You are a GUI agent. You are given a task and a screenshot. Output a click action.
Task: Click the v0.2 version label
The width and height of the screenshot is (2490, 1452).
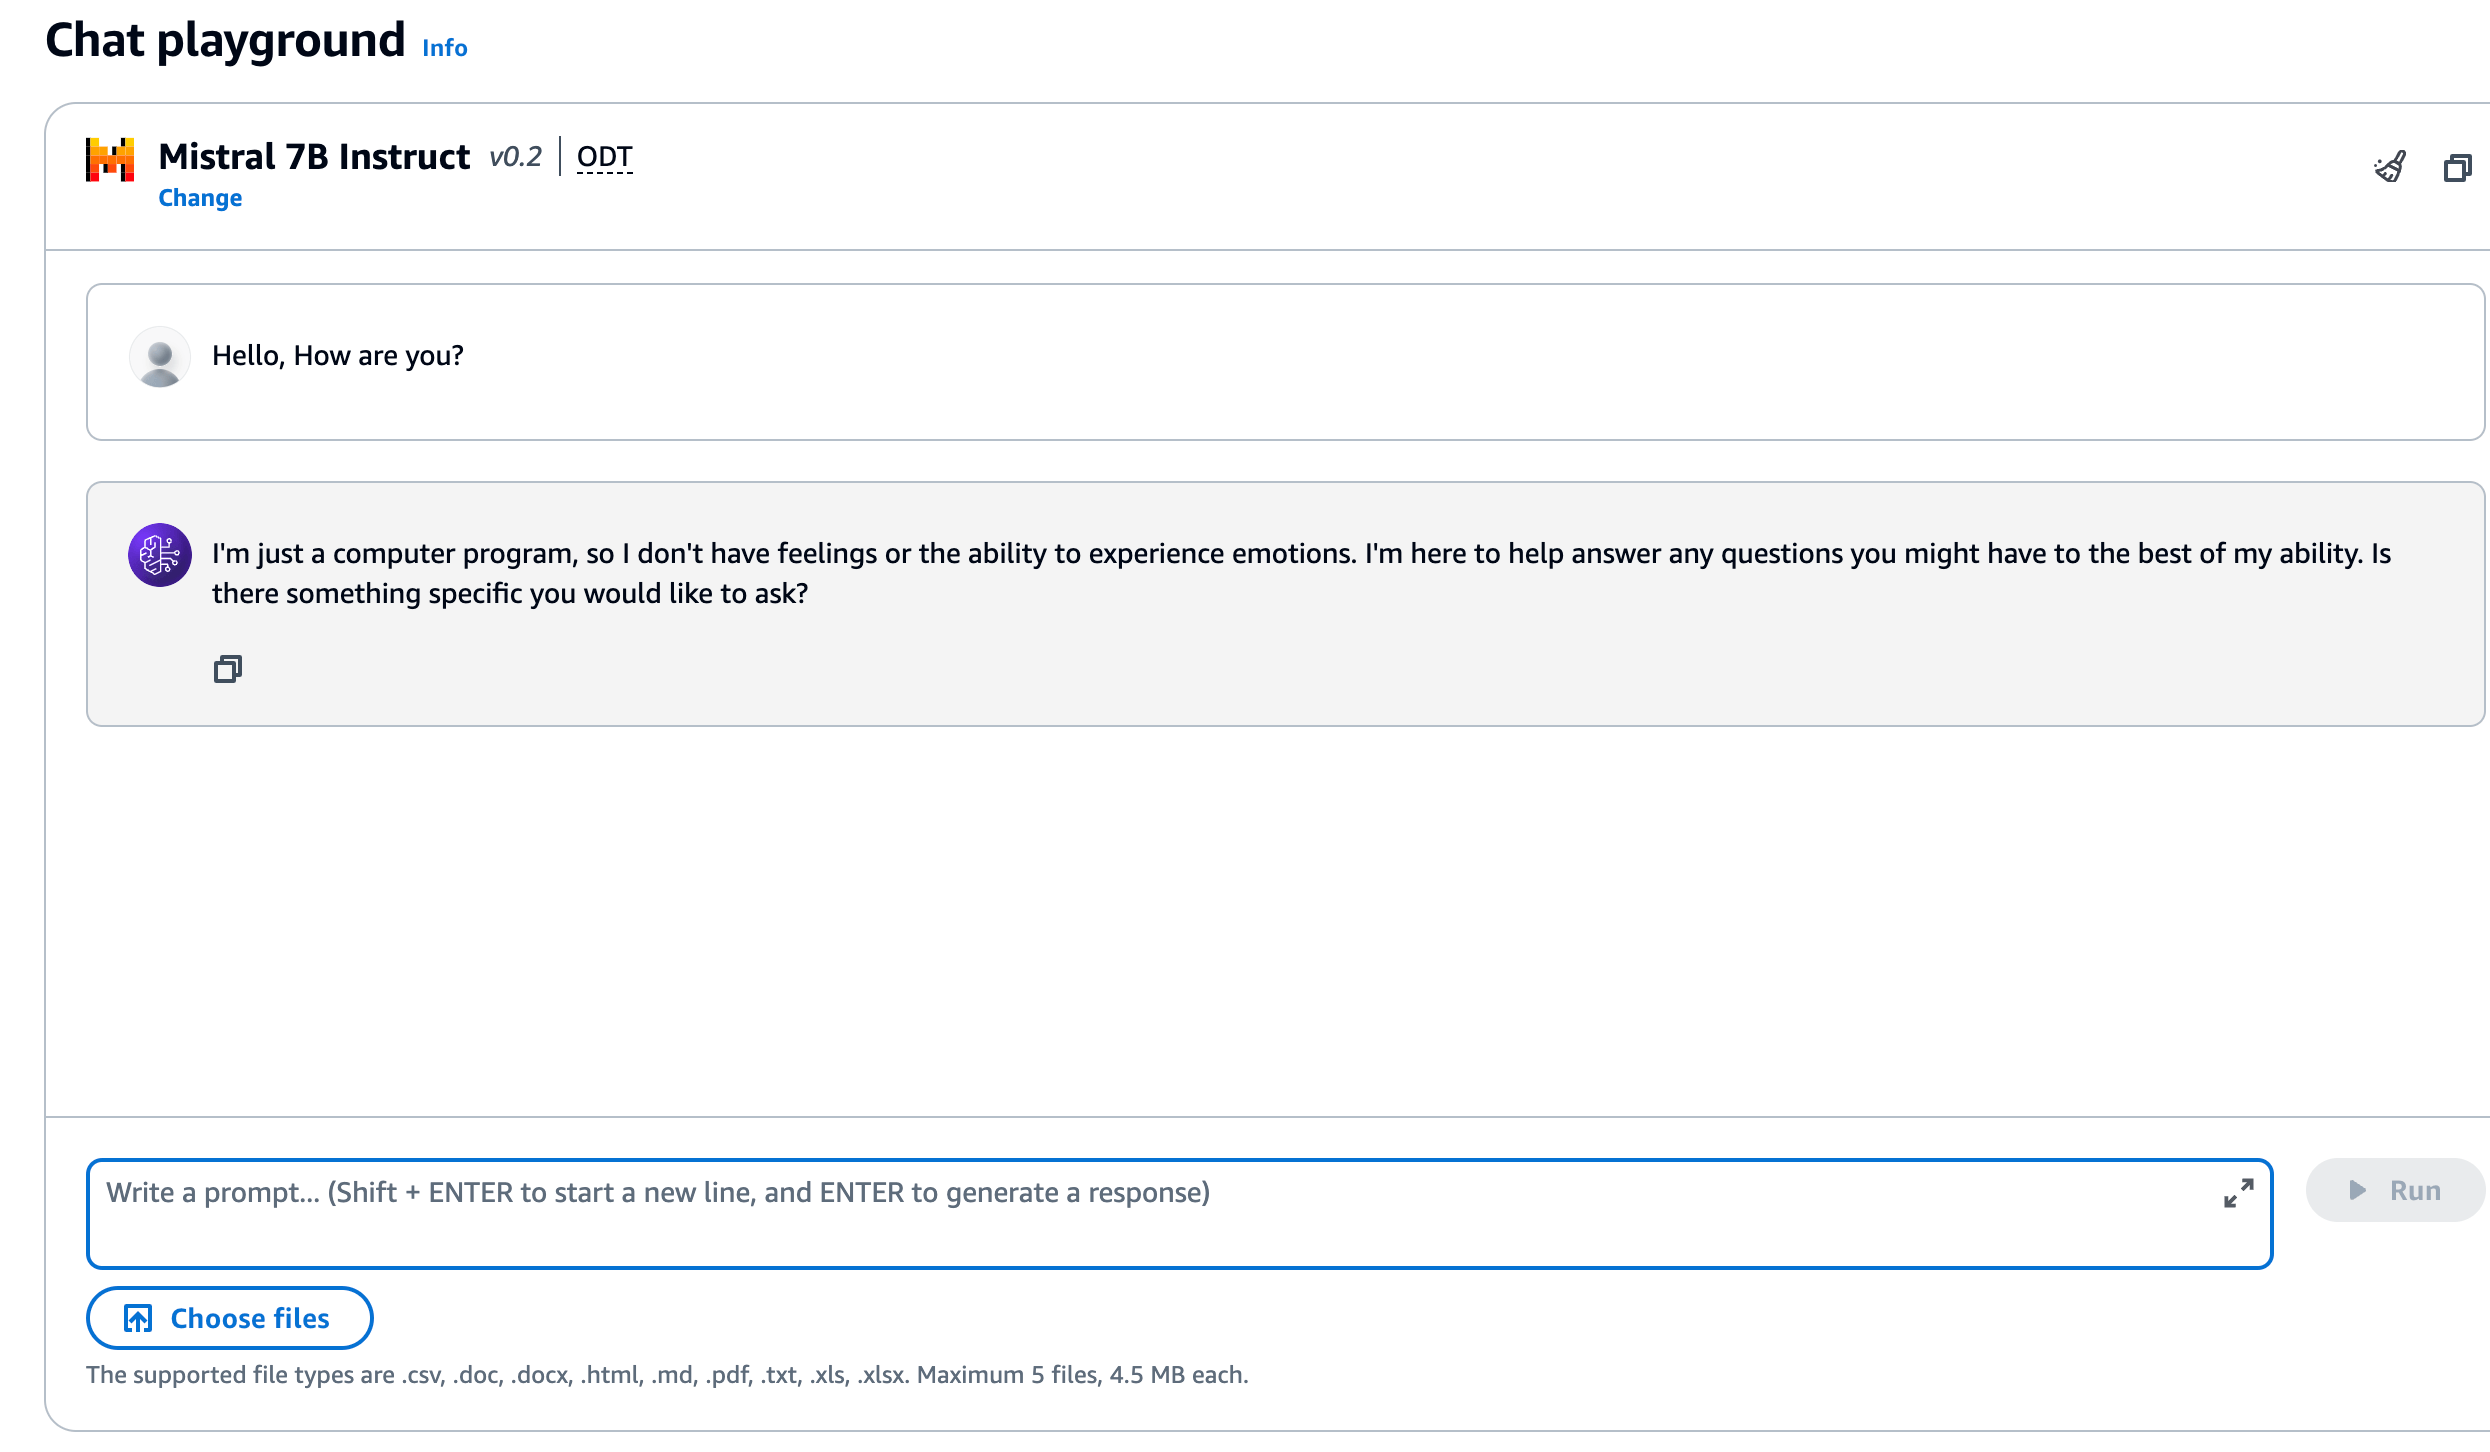tap(516, 157)
